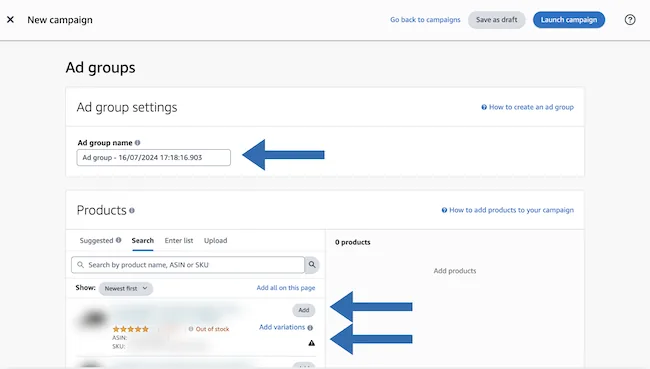Focus the Ad group name field

click(153, 158)
